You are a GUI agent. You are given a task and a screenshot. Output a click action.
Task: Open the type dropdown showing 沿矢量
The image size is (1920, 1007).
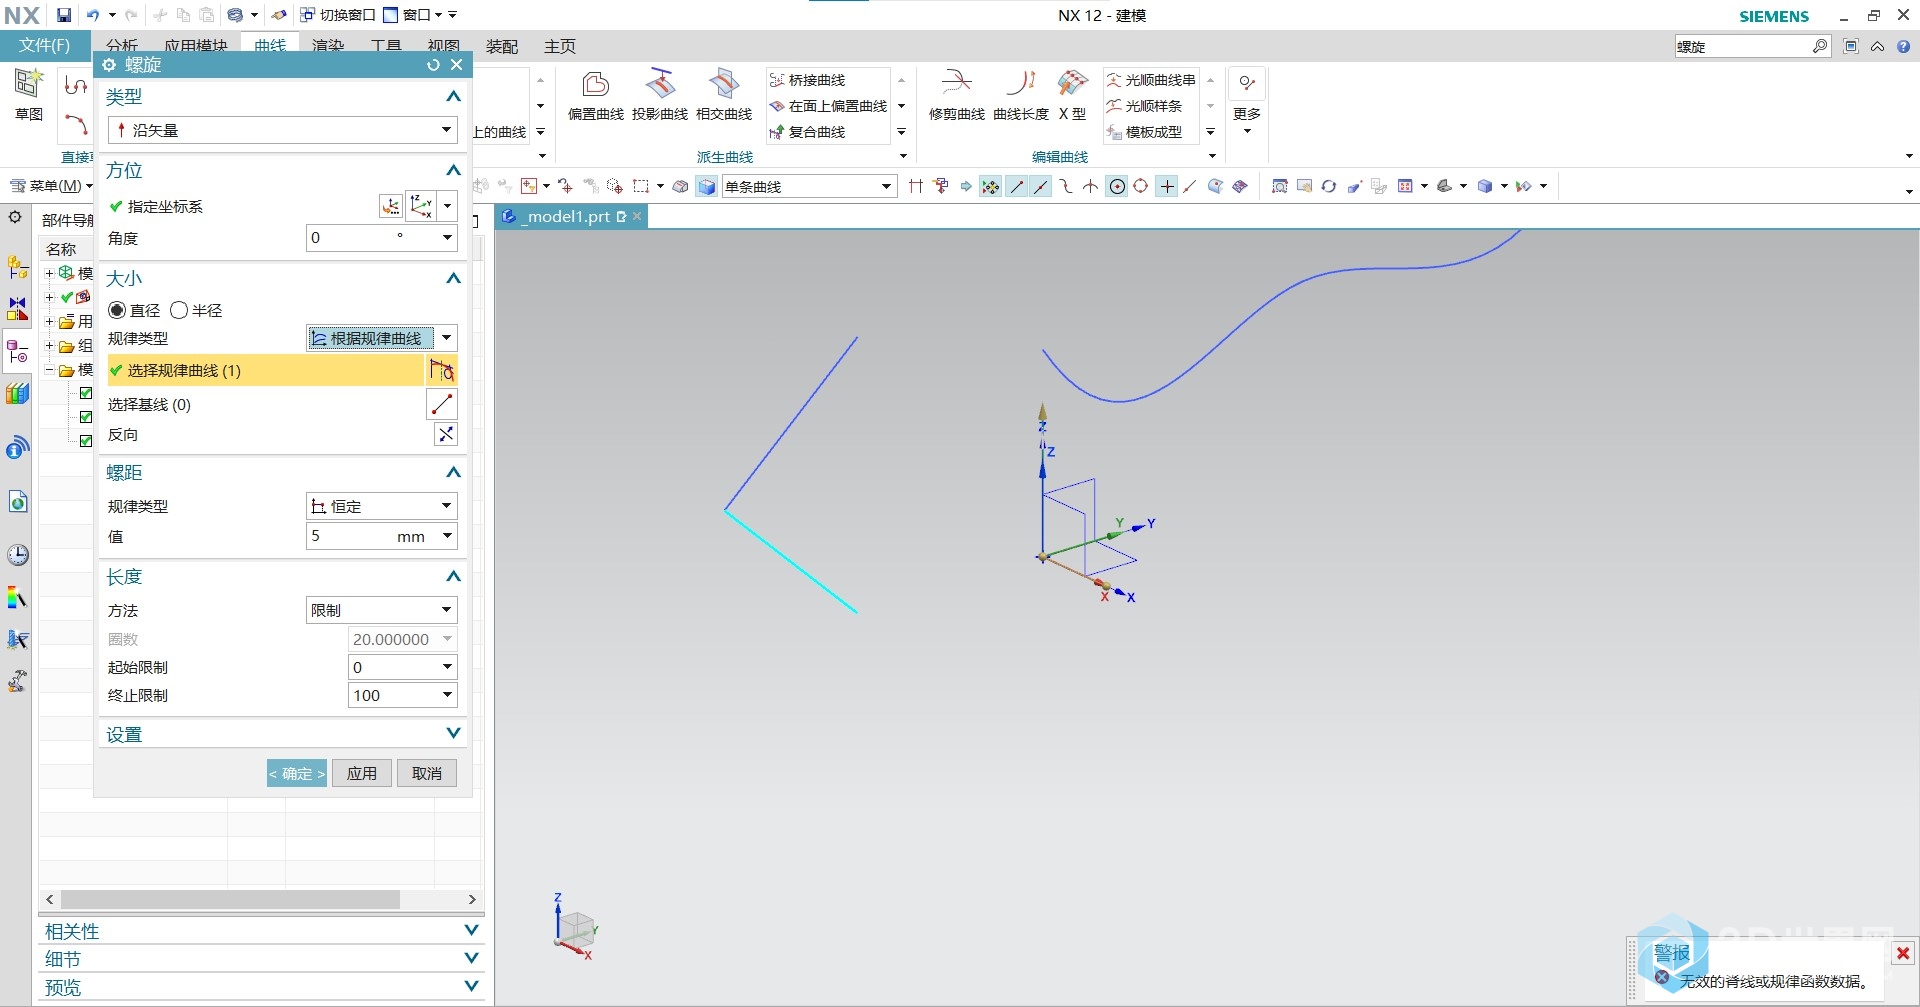(x=283, y=130)
